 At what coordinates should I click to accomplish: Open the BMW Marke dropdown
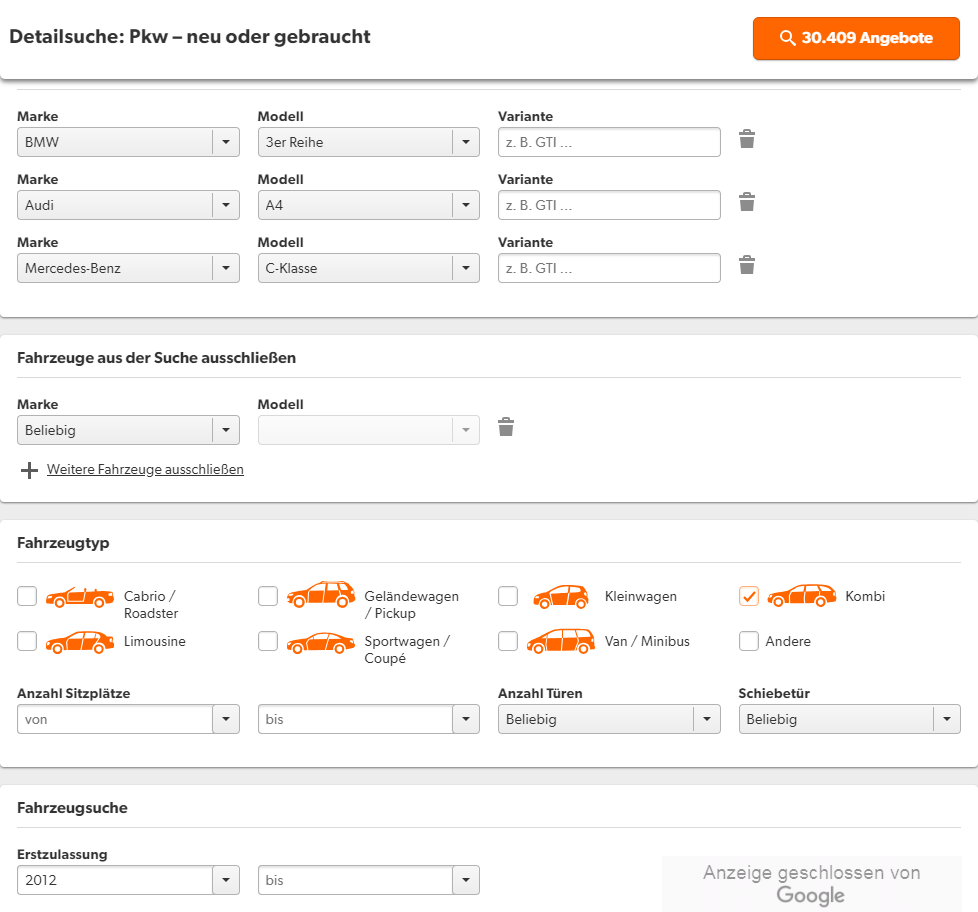[x=128, y=142]
